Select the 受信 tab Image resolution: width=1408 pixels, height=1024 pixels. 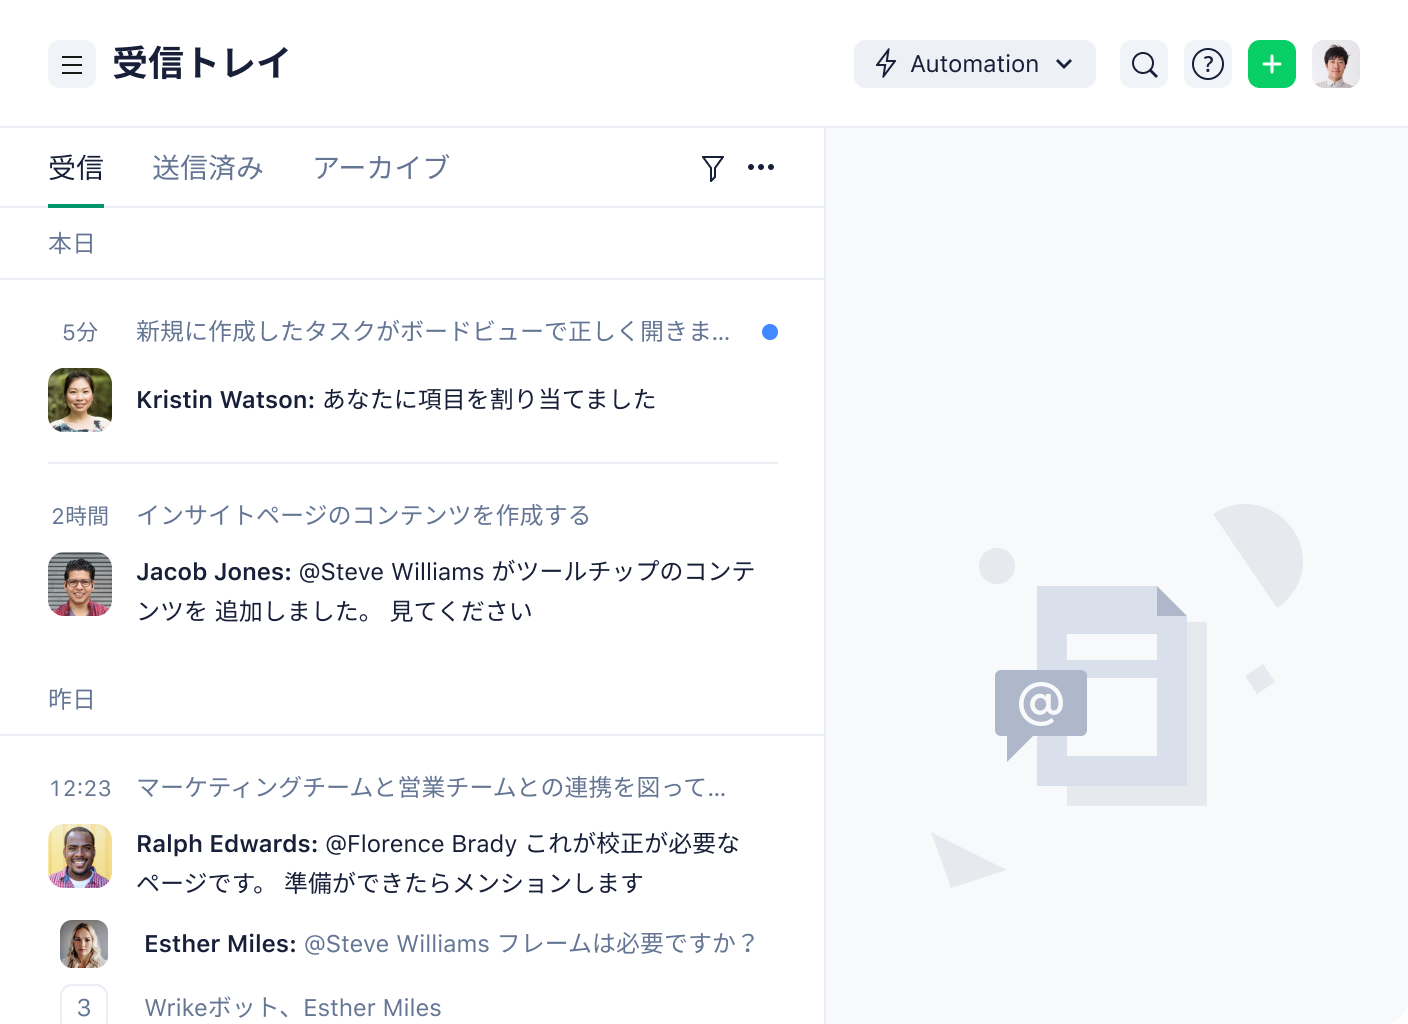tap(76, 168)
